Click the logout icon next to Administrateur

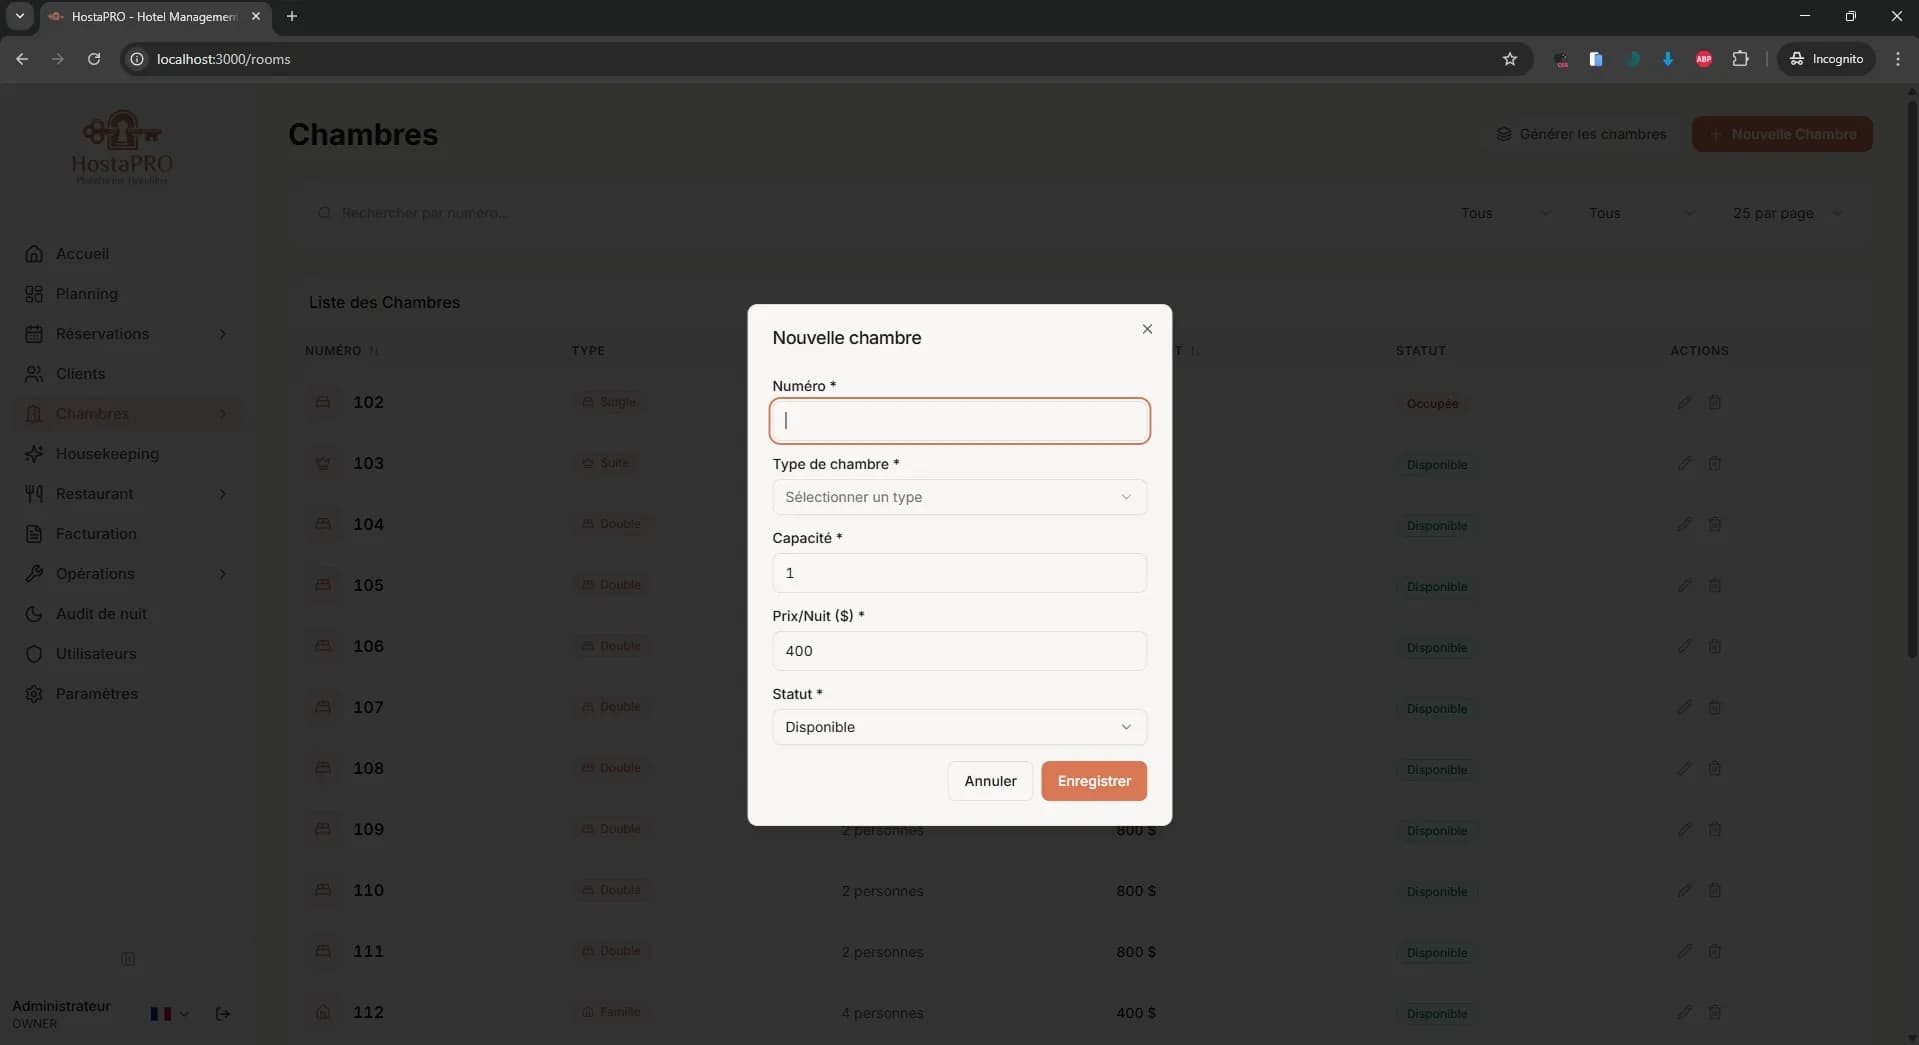pyautogui.click(x=222, y=1015)
